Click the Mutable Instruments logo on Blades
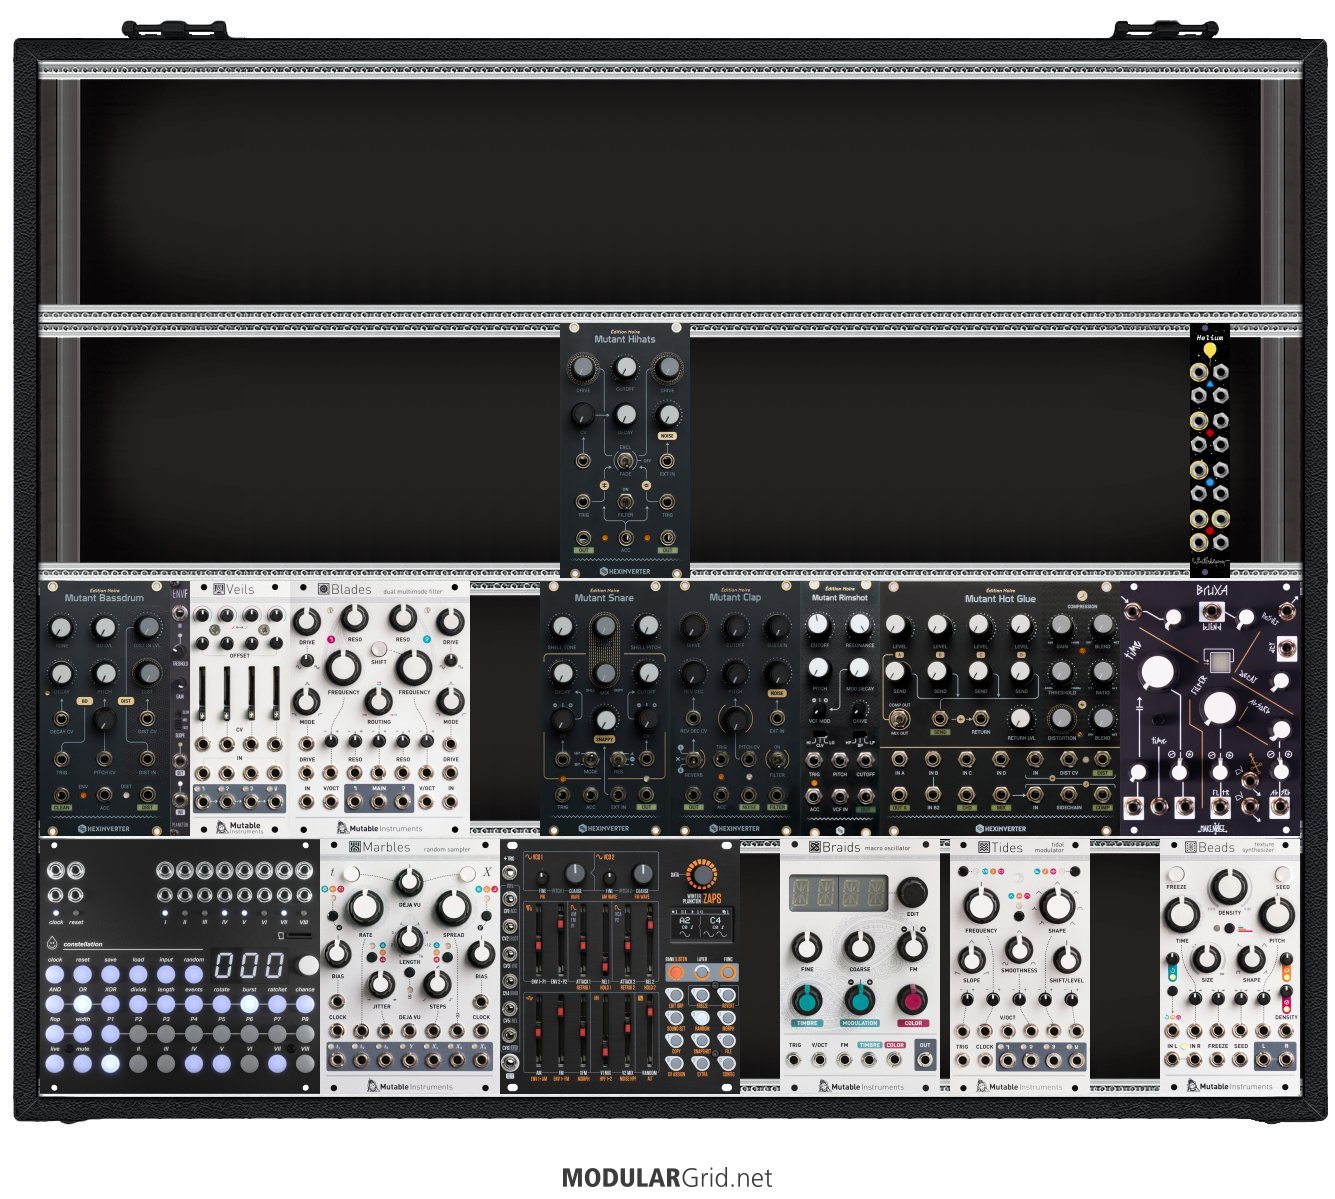Image resolution: width=1335 pixels, height=1199 pixels. (379, 828)
